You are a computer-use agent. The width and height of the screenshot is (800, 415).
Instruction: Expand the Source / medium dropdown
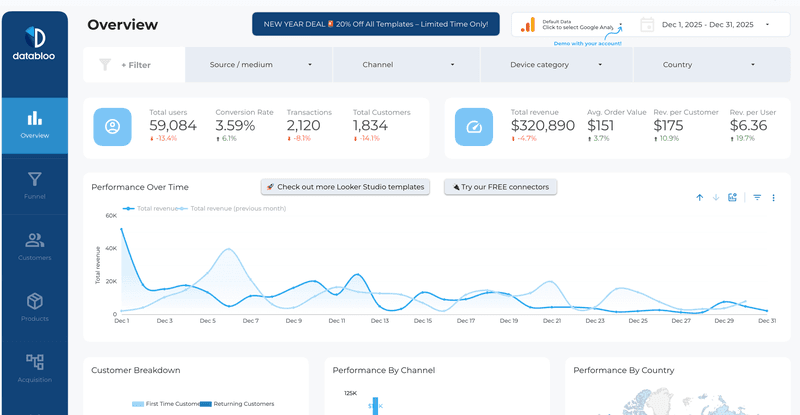[x=260, y=65]
